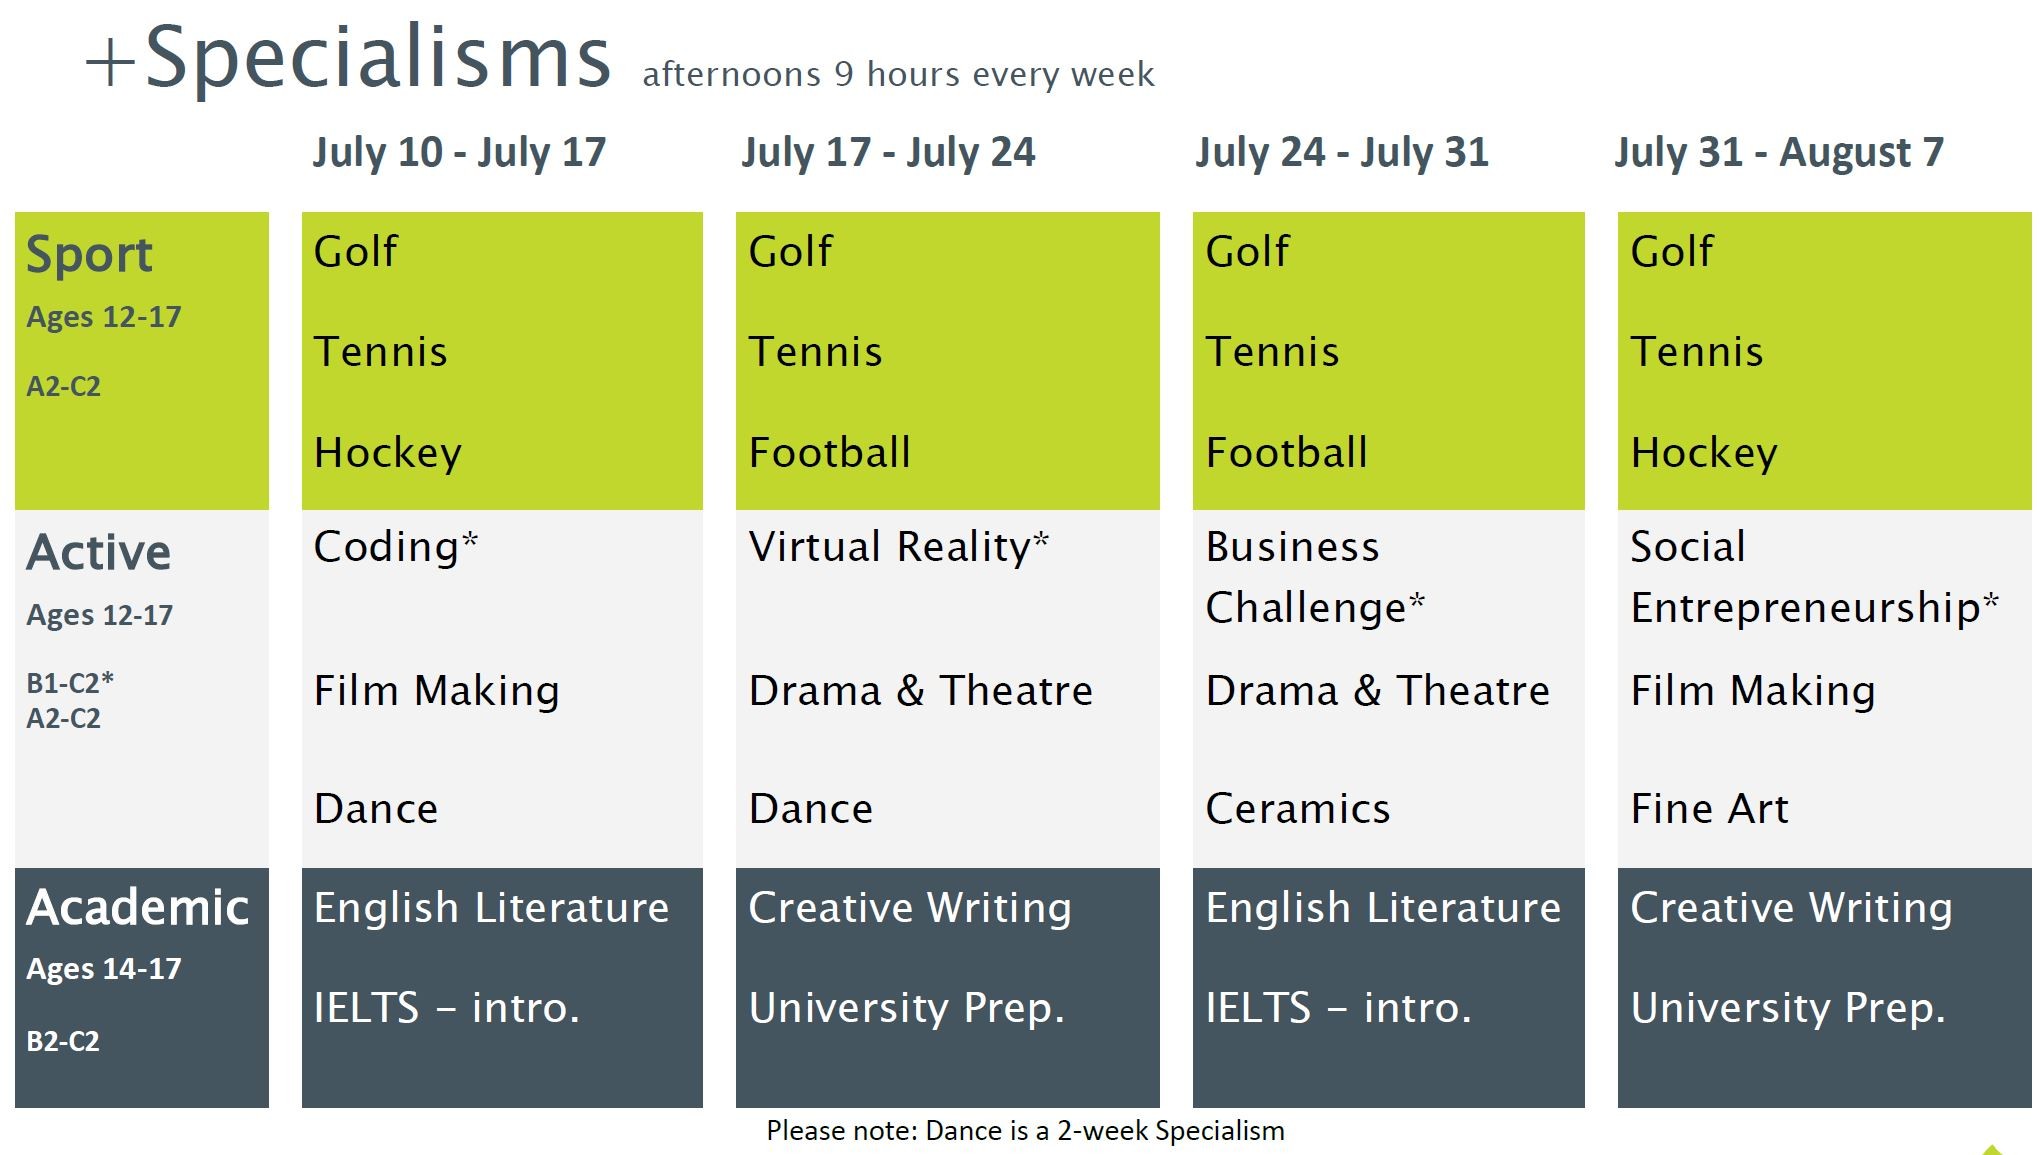Select the July 31 - August 7 heading

point(1779,153)
